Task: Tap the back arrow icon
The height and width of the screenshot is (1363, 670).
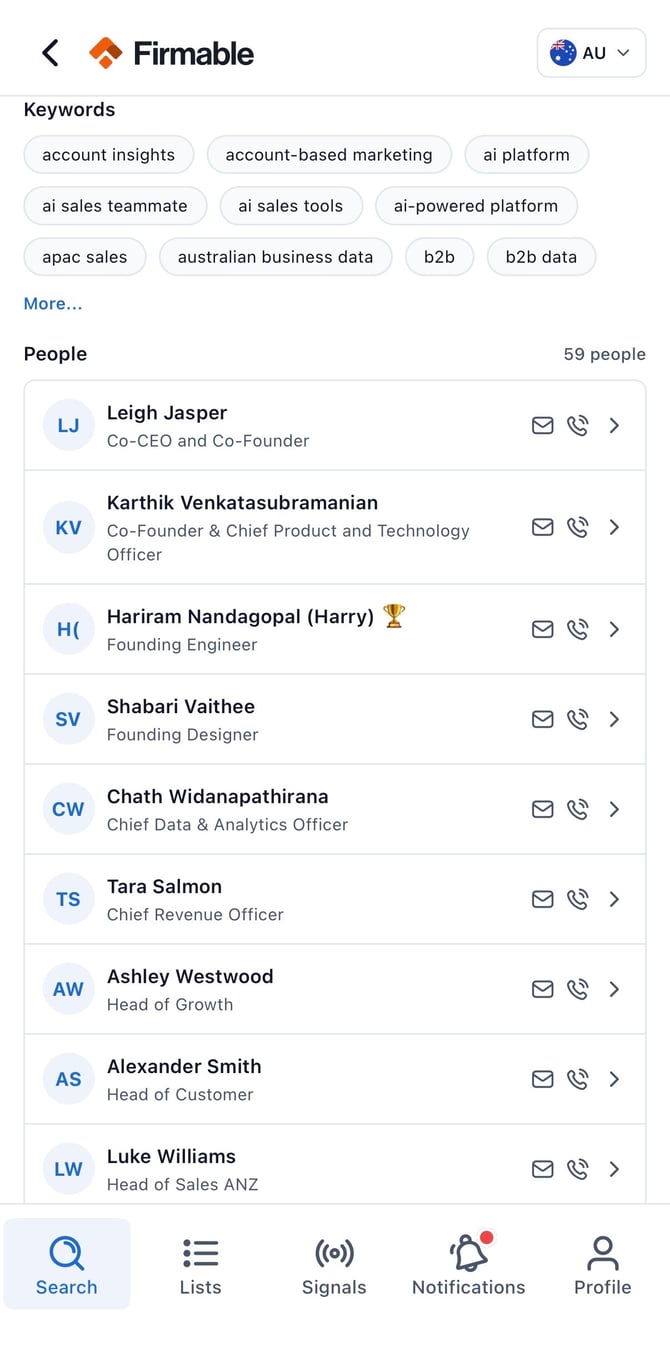Action: pos(50,53)
